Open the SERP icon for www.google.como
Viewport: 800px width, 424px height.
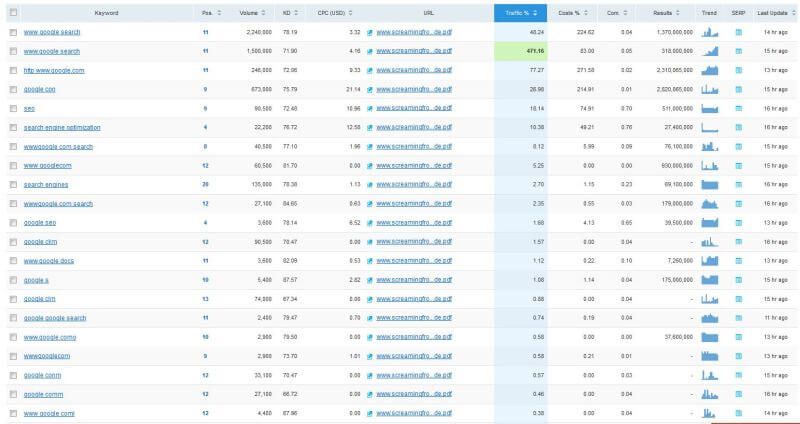pyautogui.click(x=738, y=337)
